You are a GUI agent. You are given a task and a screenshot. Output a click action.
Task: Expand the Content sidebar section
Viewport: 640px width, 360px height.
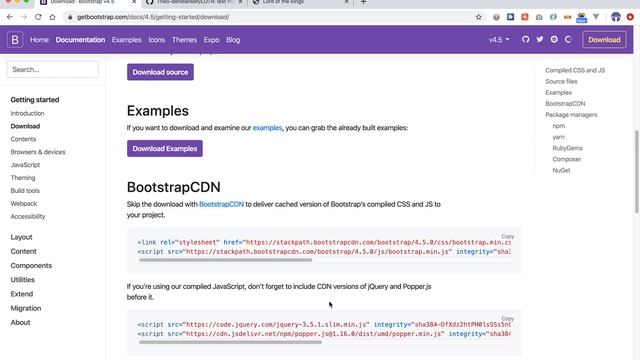(23, 251)
